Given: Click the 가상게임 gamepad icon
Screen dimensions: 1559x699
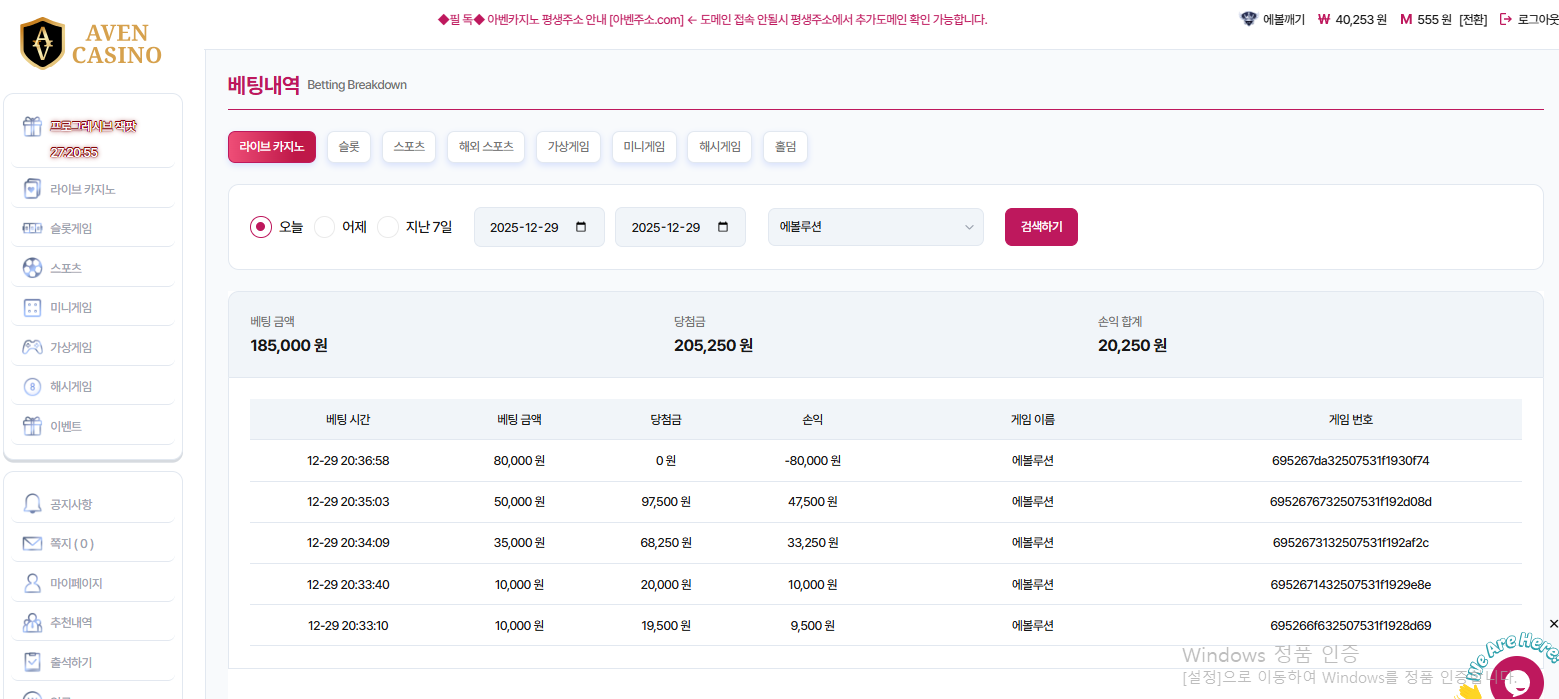Looking at the screenshot, I should point(32,347).
